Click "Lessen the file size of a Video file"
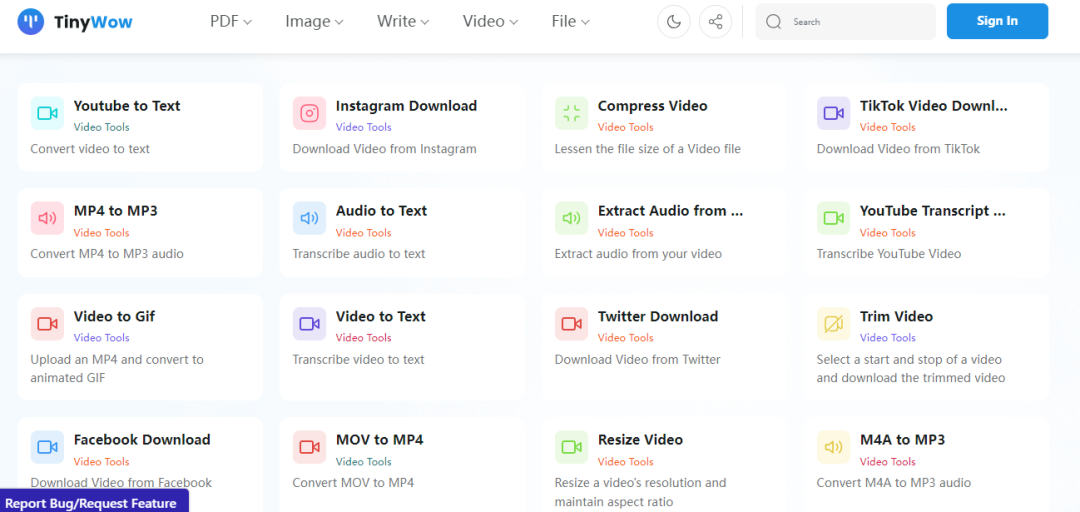Screen dimensions: 1080x512 [x=647, y=149]
